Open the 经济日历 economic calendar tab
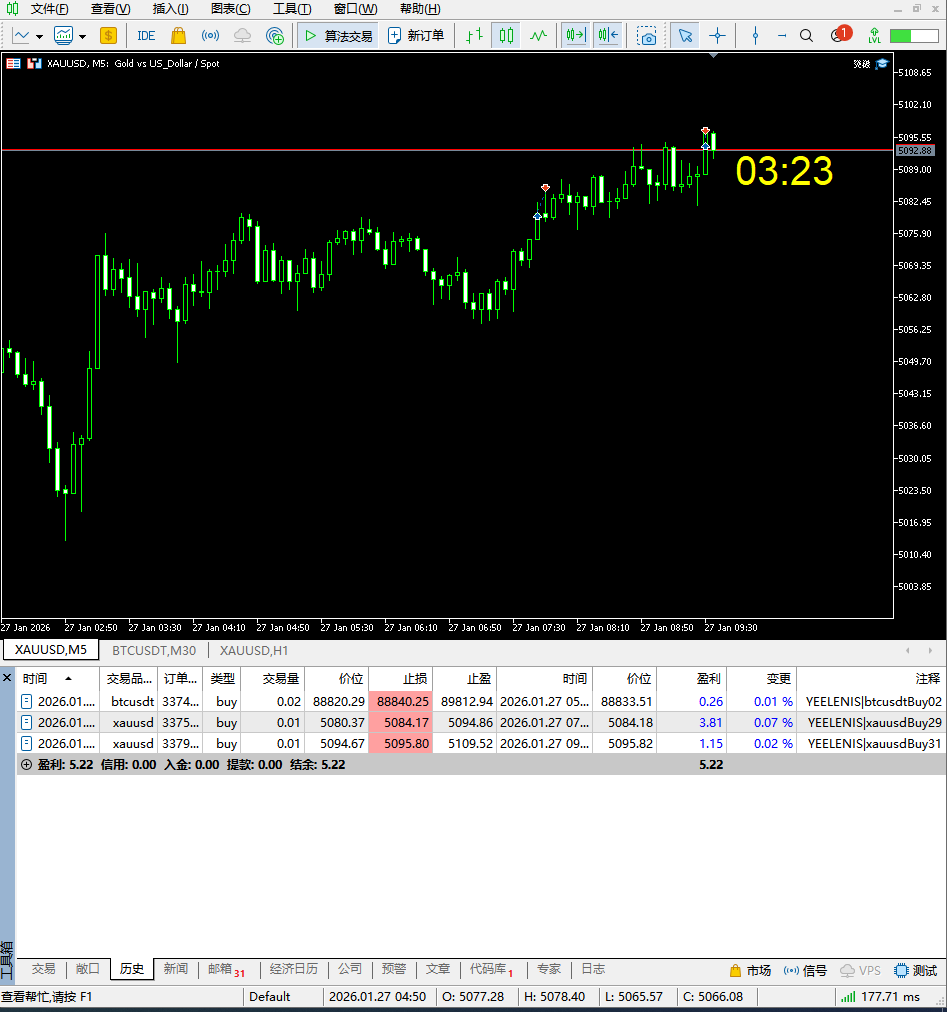The width and height of the screenshot is (947, 1012). click(x=294, y=969)
